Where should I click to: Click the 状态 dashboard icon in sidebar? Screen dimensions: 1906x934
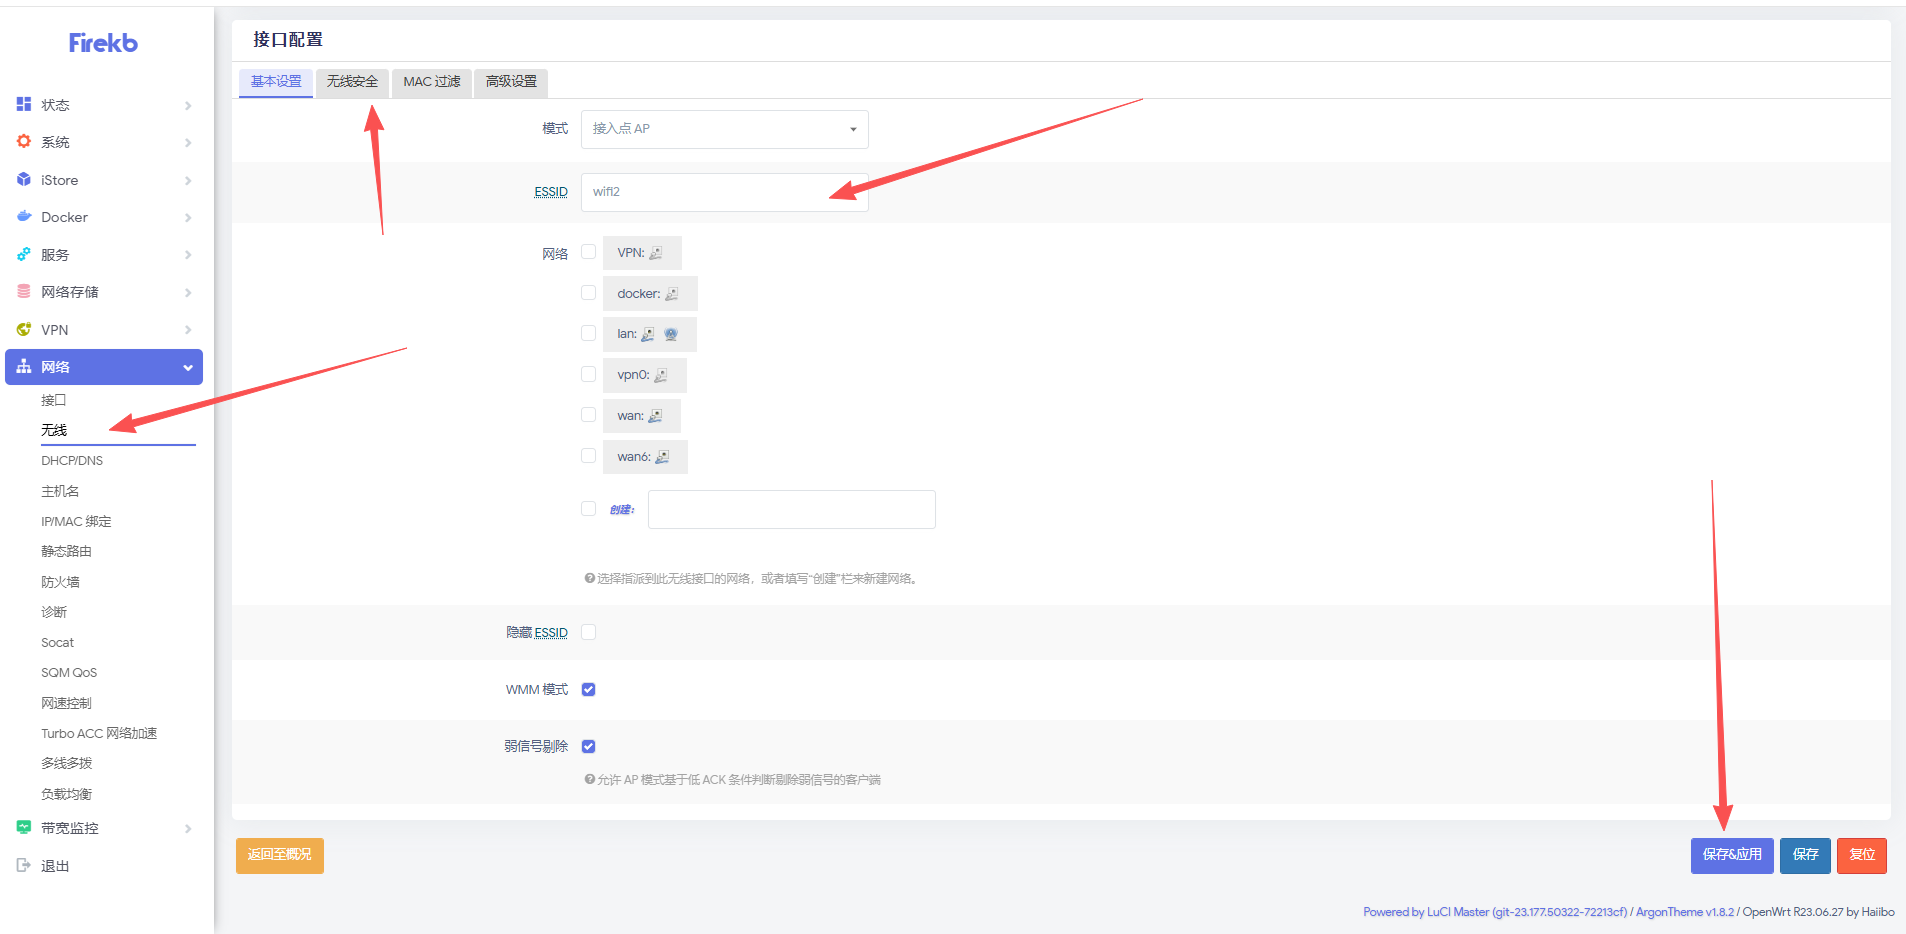[x=24, y=104]
